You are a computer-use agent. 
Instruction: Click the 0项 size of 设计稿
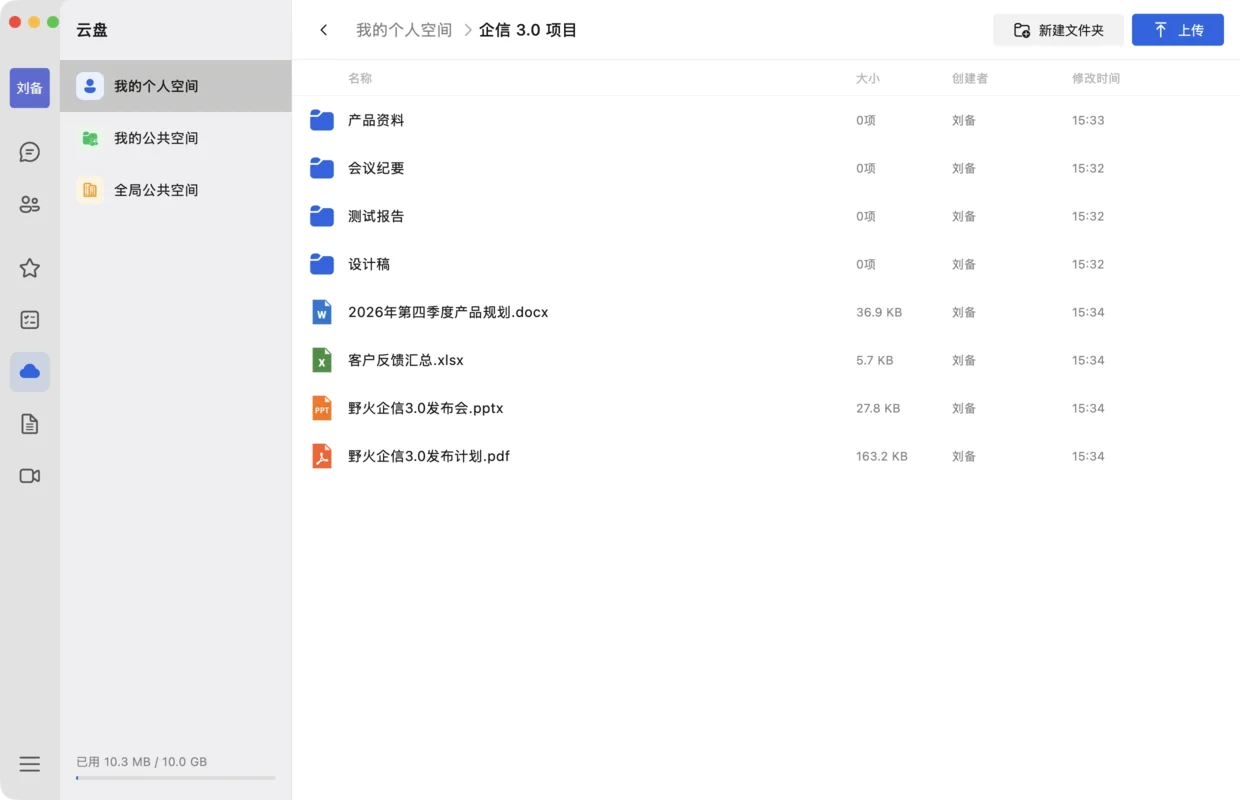866,264
